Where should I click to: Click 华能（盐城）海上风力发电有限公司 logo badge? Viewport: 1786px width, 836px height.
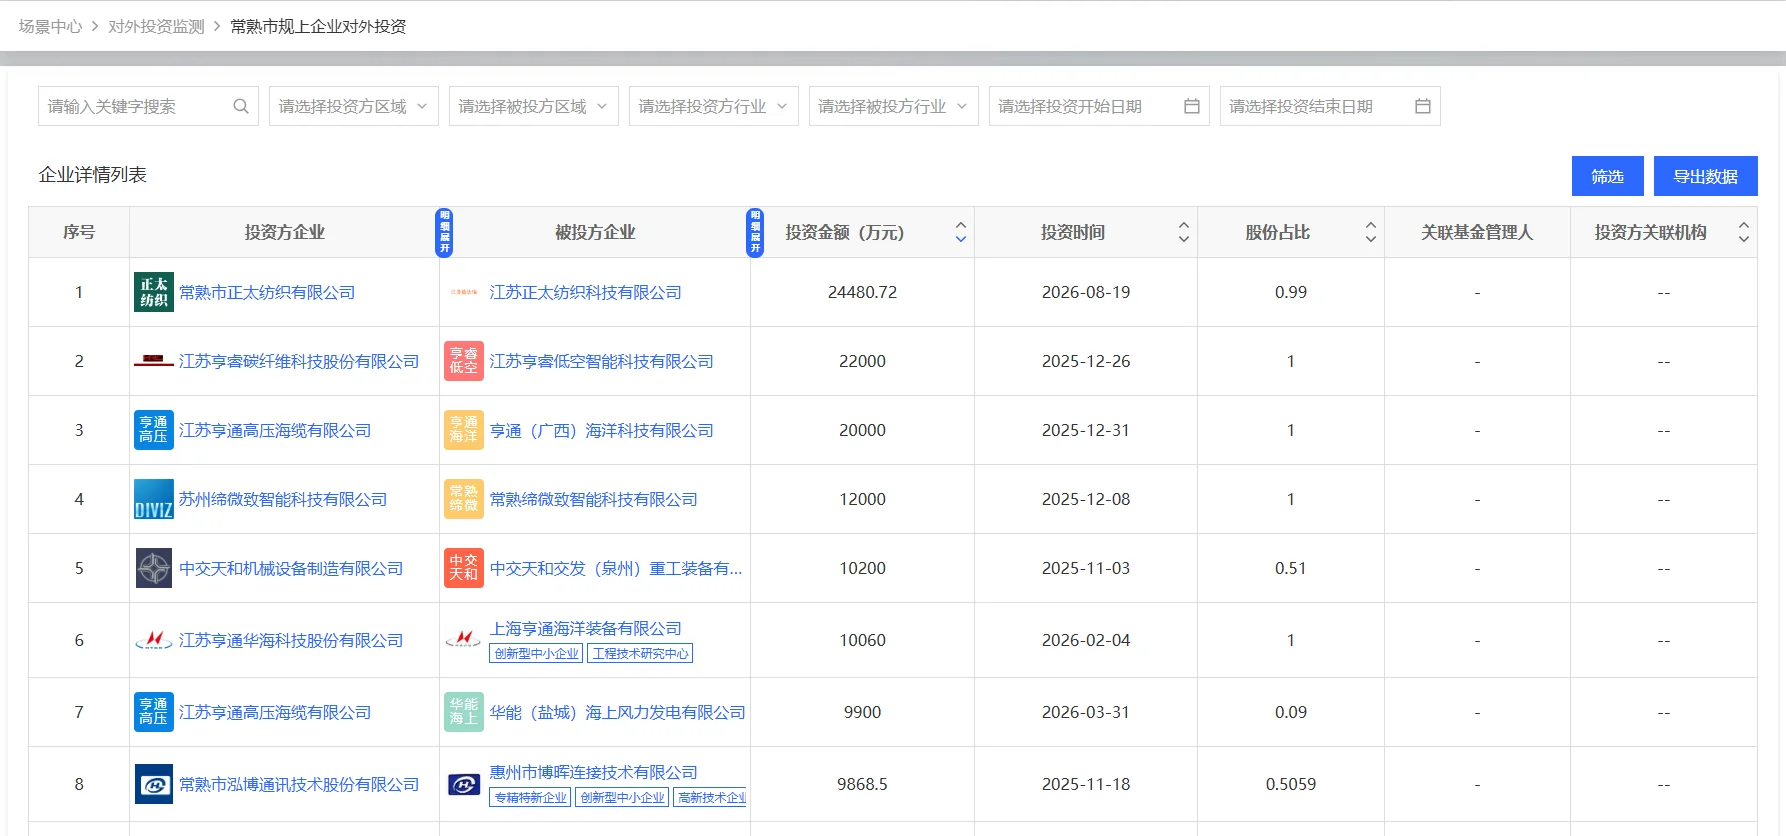pyautogui.click(x=464, y=712)
